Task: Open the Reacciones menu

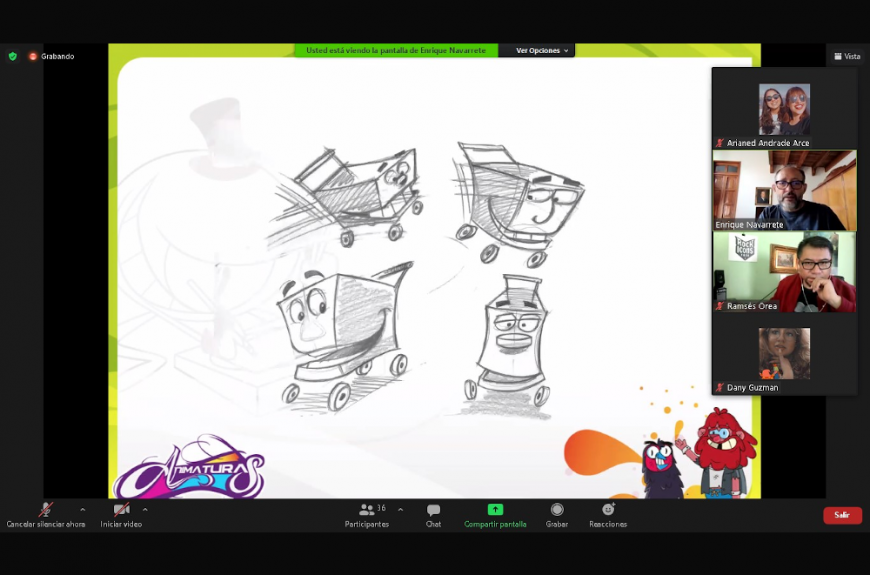Action: 608,513
